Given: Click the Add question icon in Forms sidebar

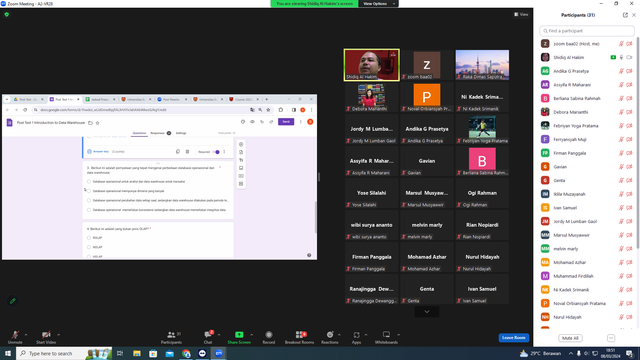Looking at the screenshot, I should click(241, 144).
